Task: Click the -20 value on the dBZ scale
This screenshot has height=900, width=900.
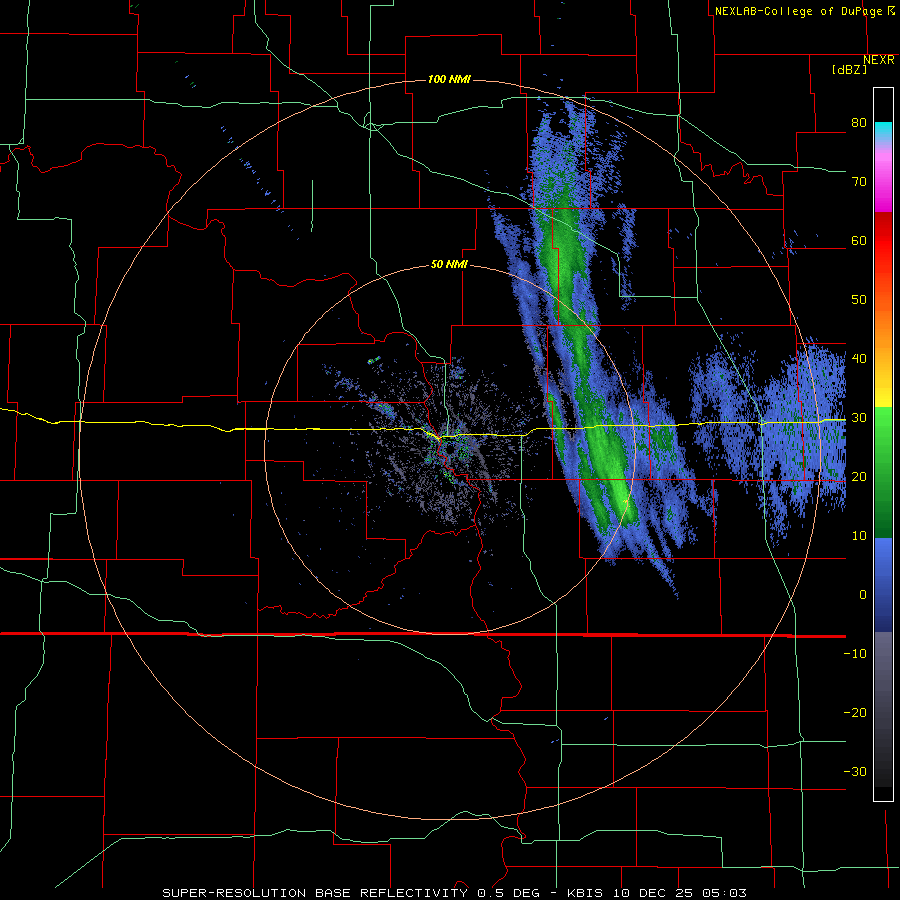Action: [x=855, y=713]
